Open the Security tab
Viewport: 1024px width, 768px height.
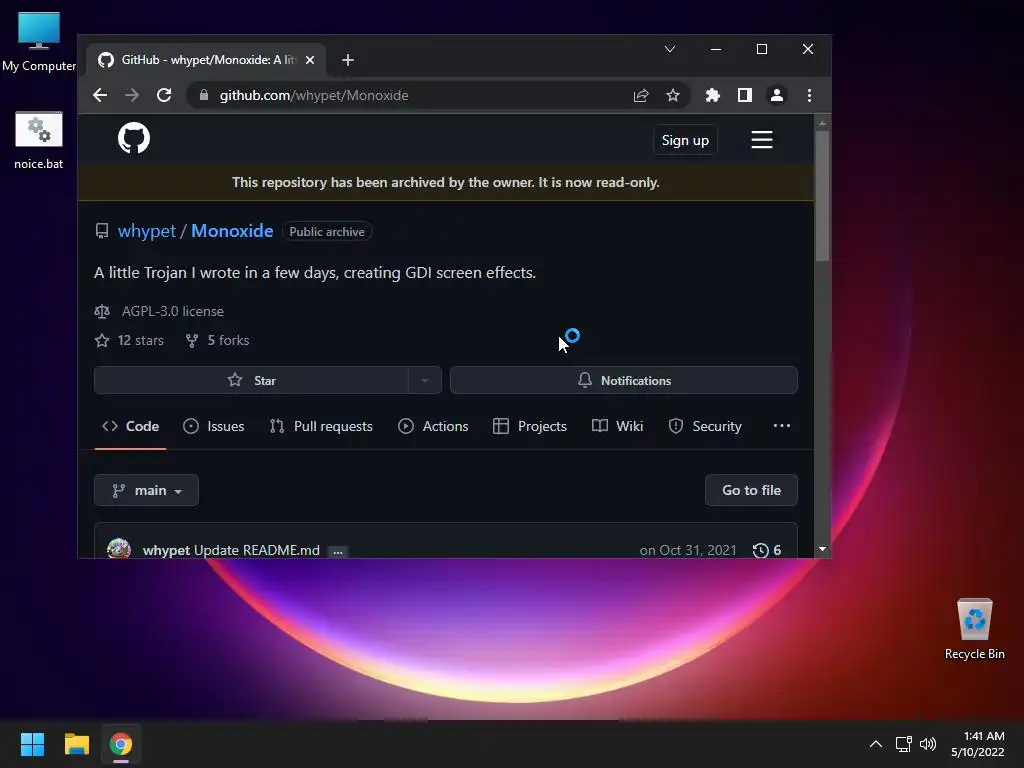[705, 426]
